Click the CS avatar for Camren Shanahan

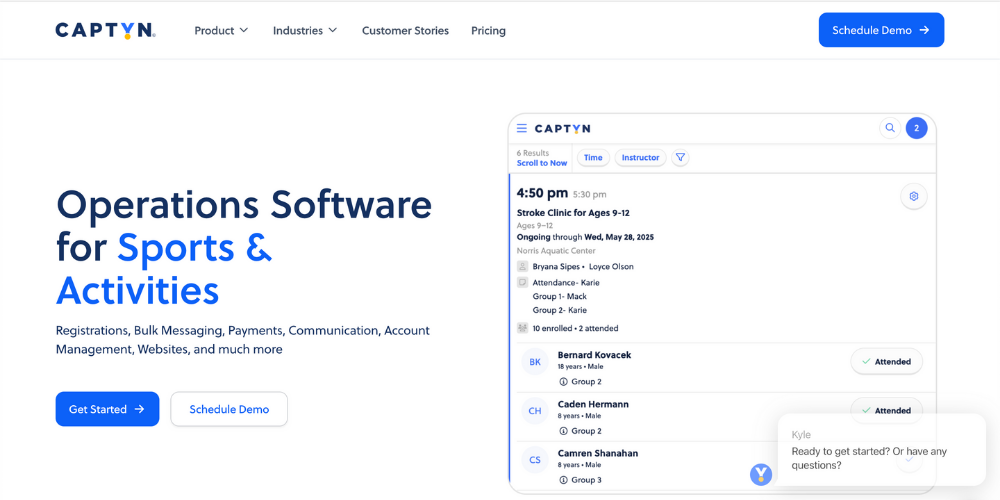point(534,460)
